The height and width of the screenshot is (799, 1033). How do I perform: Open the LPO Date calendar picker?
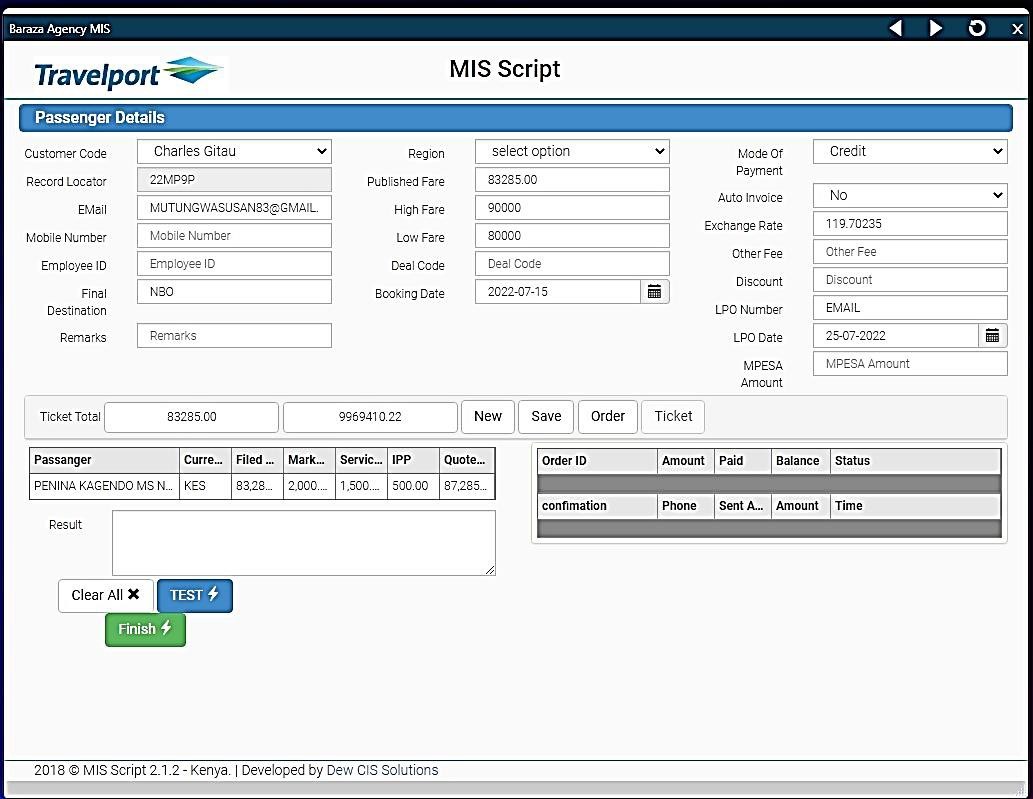point(992,336)
